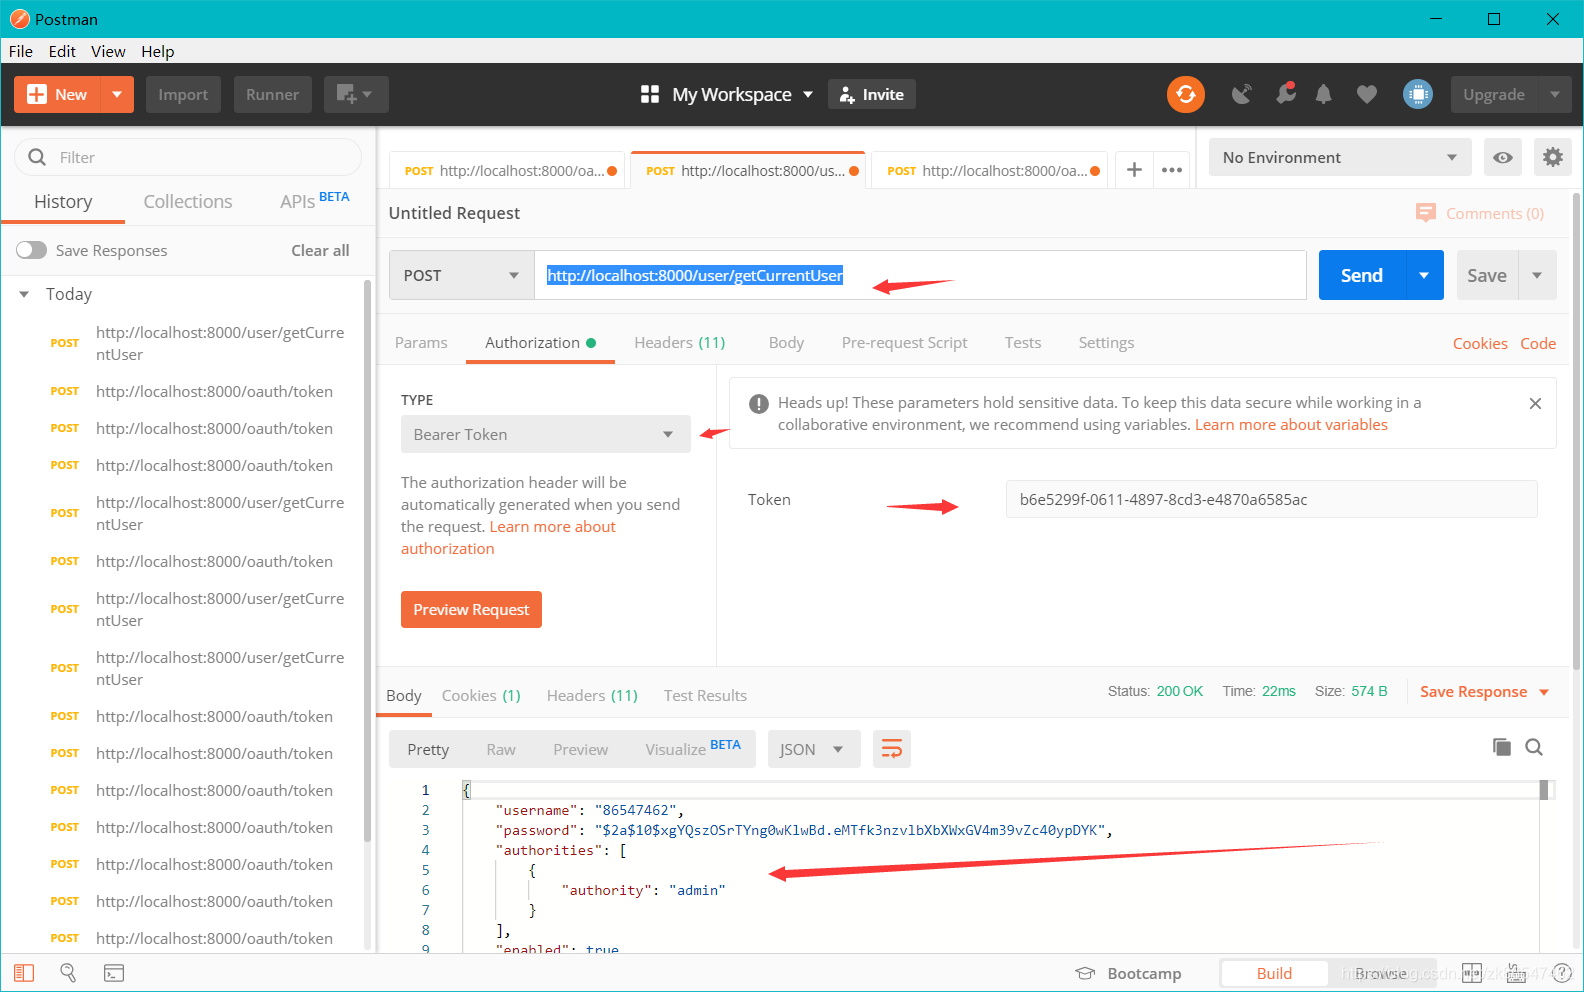Click the Preview Request button
This screenshot has width=1584, height=992.
tap(471, 609)
